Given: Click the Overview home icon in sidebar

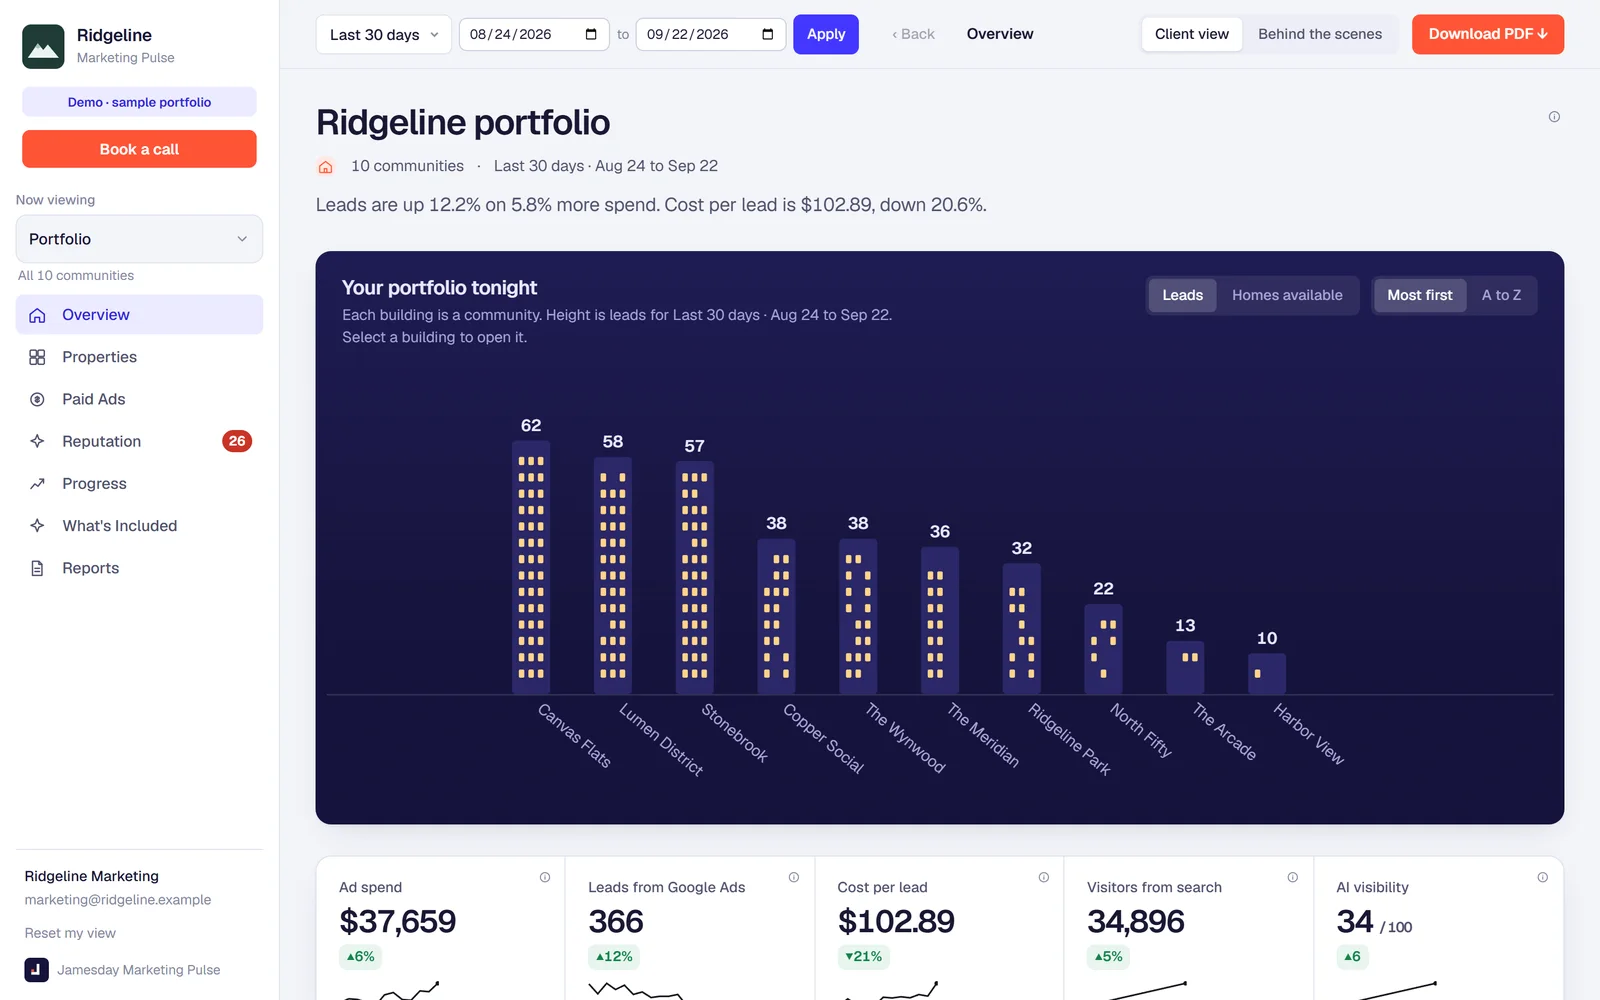Looking at the screenshot, I should coord(37,315).
